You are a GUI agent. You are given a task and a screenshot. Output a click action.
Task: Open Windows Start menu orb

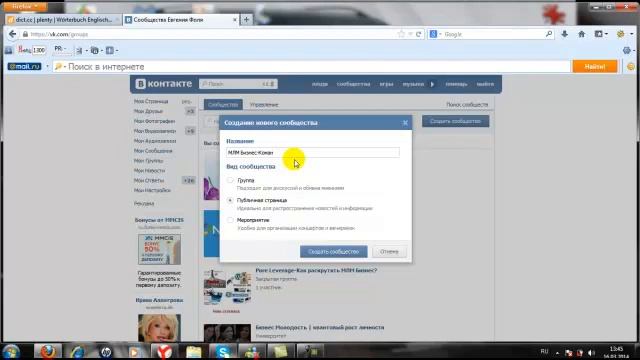point(11,351)
